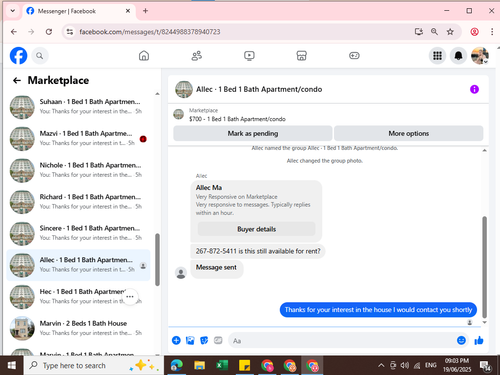This screenshot has height=375, width=500.
Task: Open the Windows Start menu
Action: (x=12, y=365)
